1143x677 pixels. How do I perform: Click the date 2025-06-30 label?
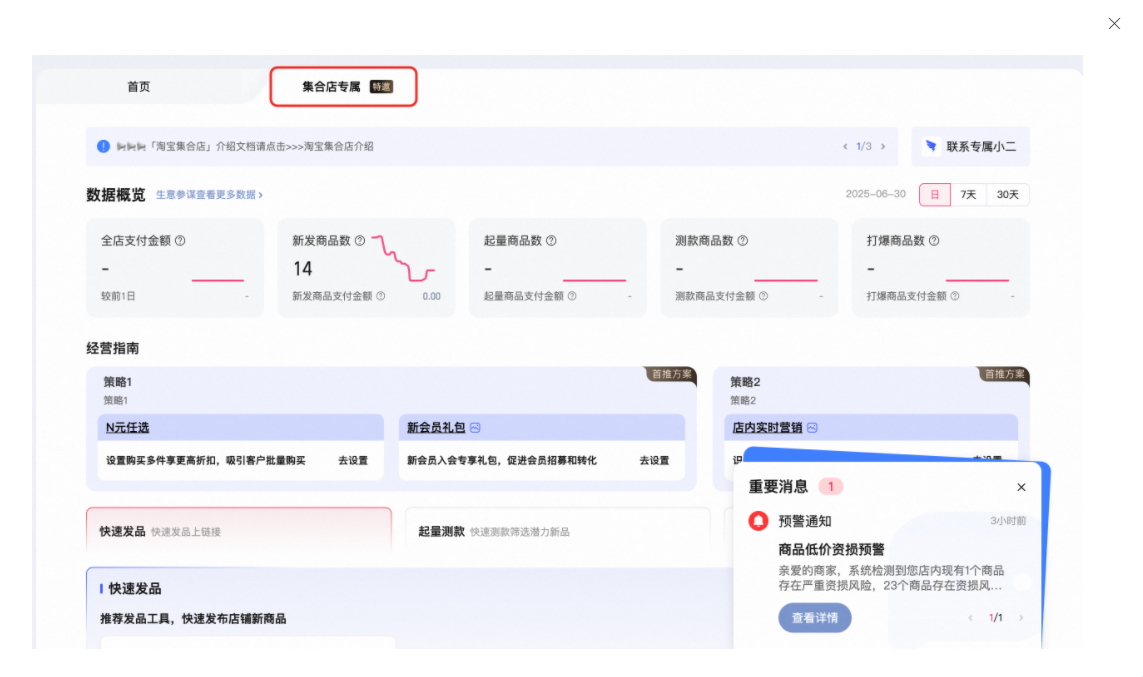pyautogui.click(x=875, y=195)
